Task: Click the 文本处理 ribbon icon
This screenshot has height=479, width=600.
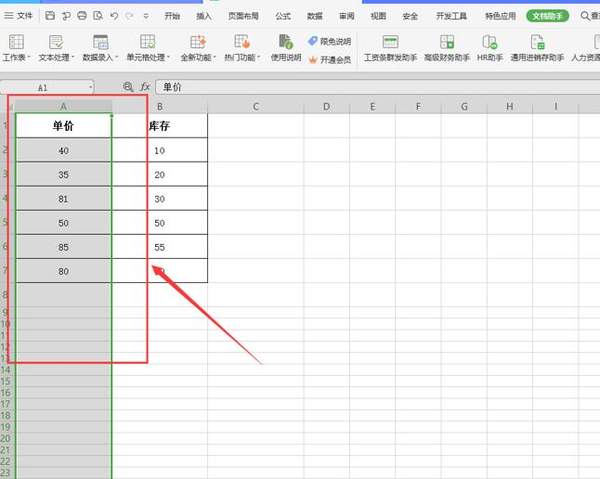Action: pyautogui.click(x=56, y=42)
